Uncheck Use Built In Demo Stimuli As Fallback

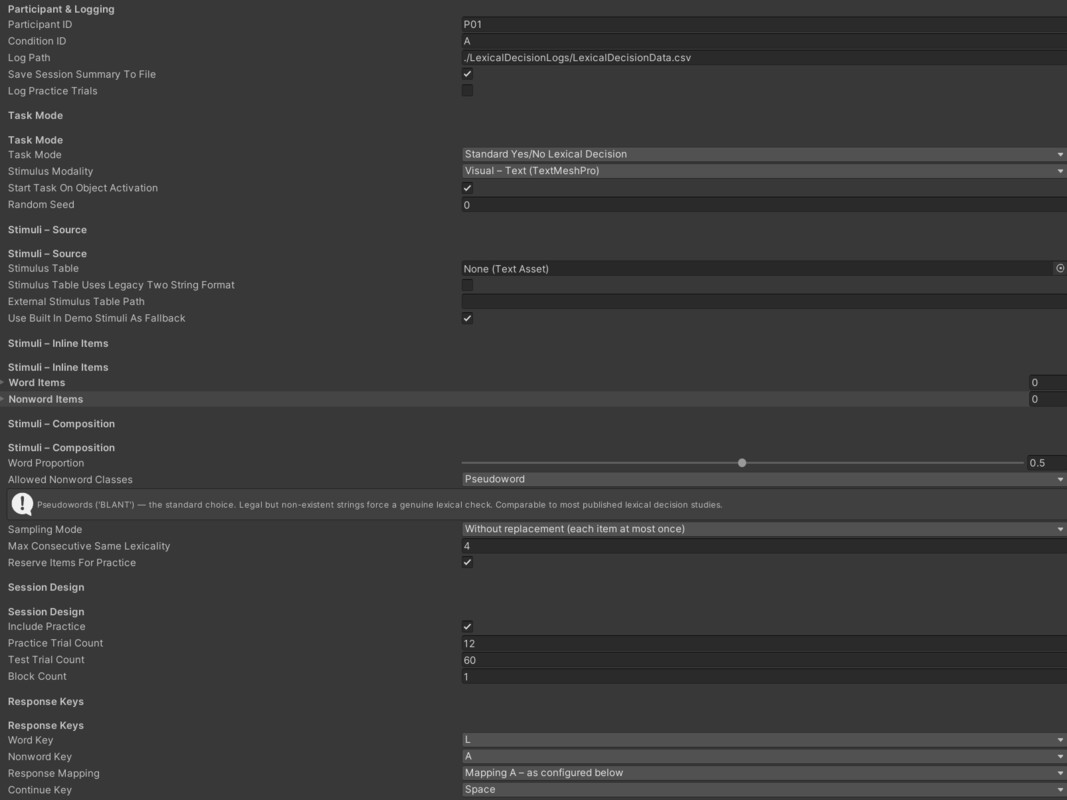tap(467, 318)
